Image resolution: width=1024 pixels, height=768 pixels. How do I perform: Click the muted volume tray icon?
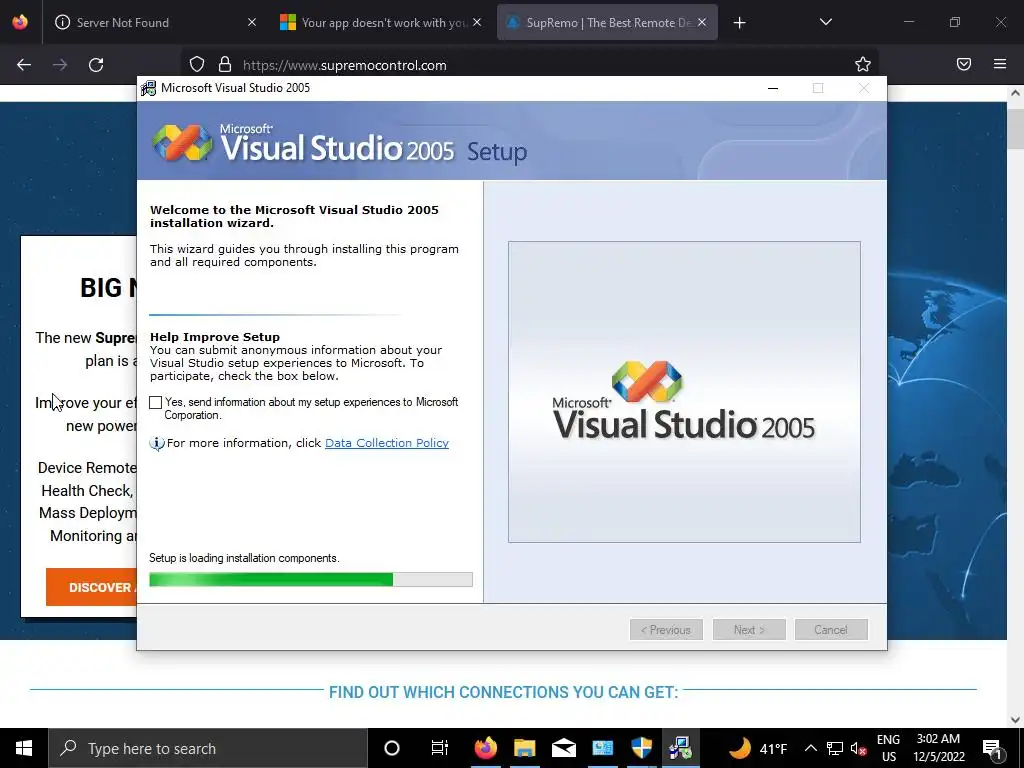point(858,748)
